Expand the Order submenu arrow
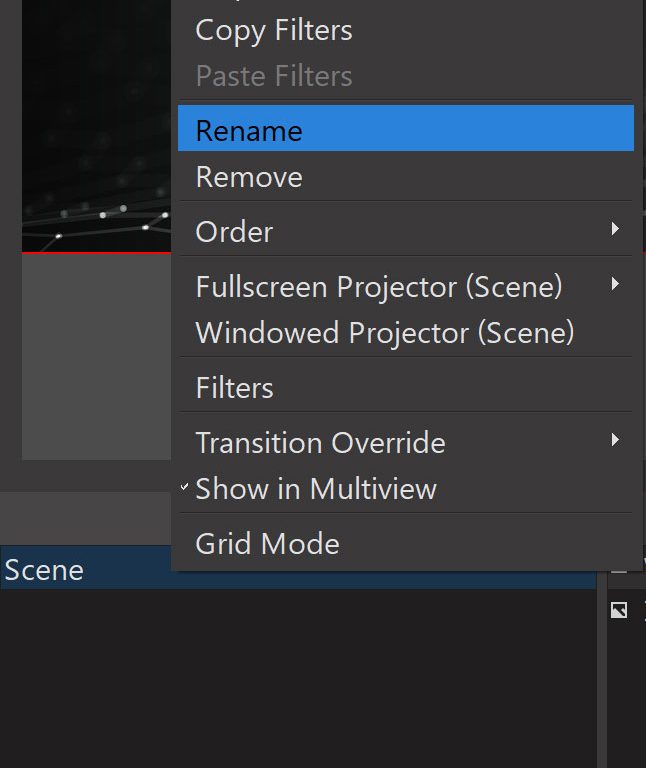Image resolution: width=646 pixels, height=768 pixels. (x=615, y=230)
